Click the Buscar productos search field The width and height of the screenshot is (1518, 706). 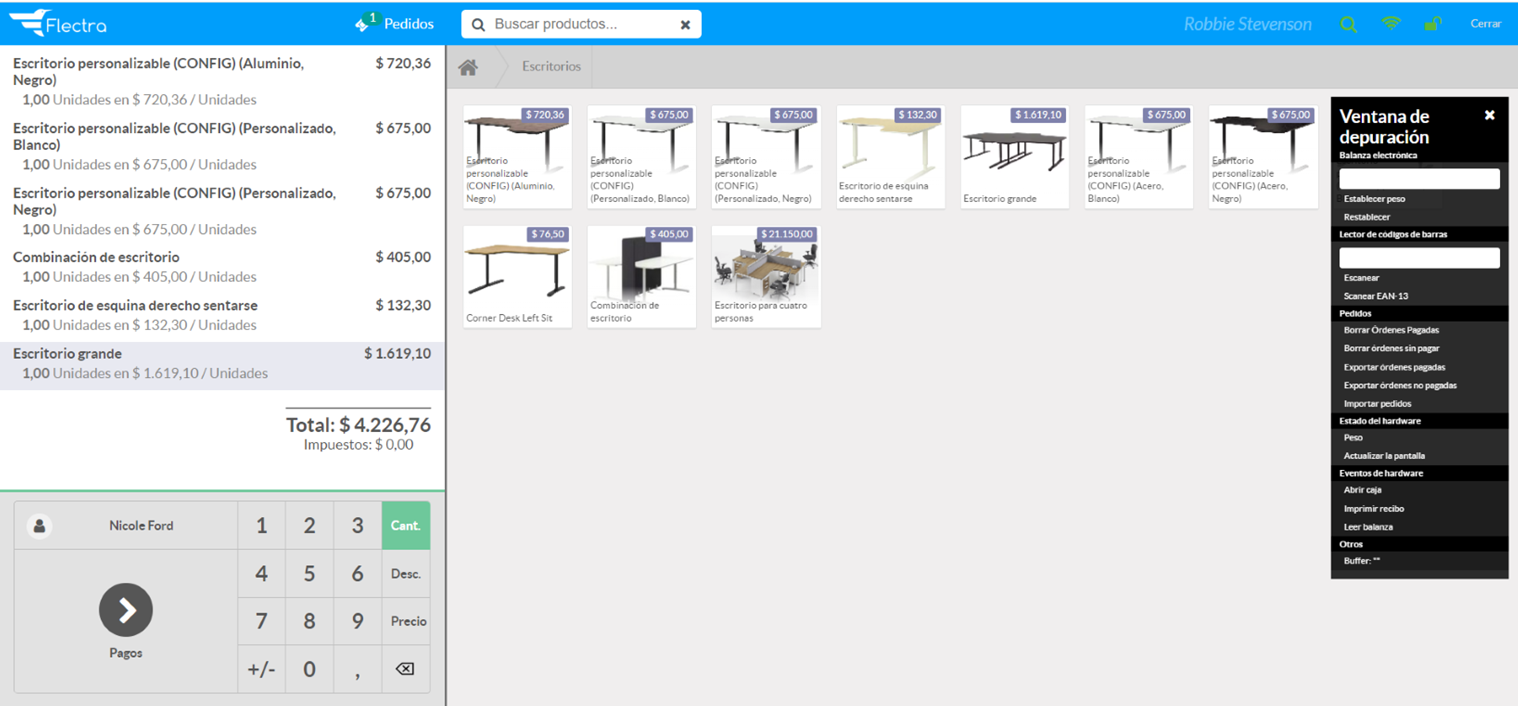coord(580,24)
